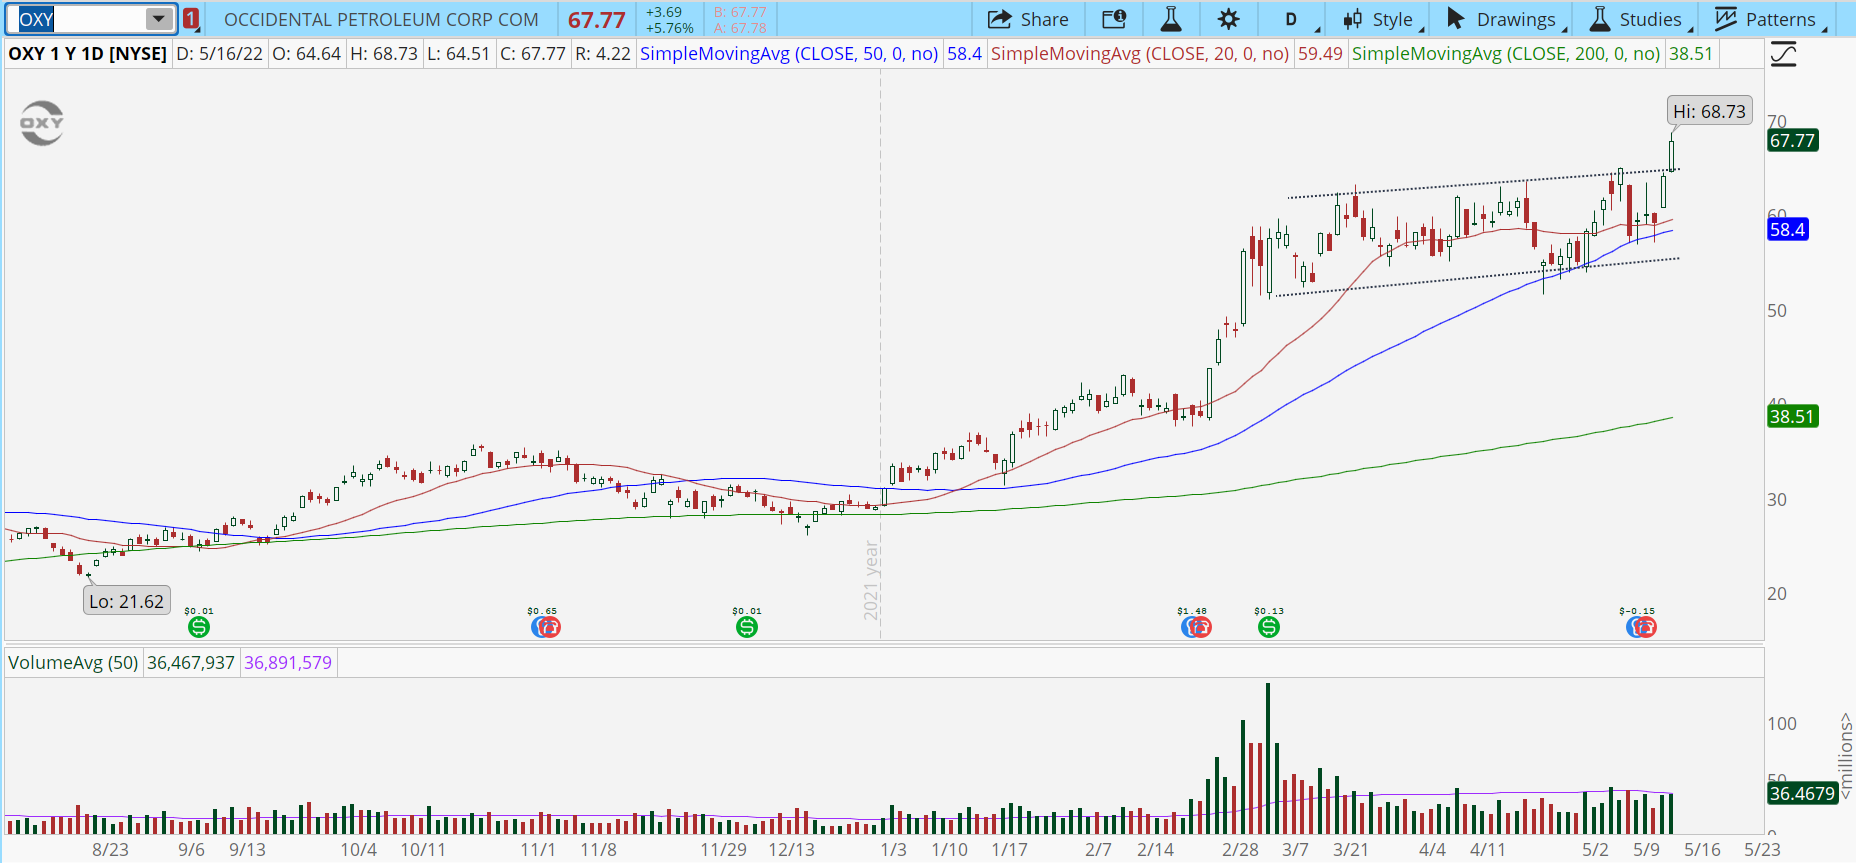The height and width of the screenshot is (863, 1856).
Task: Click the VolumeAvg (50) study label
Action: pyautogui.click(x=73, y=662)
